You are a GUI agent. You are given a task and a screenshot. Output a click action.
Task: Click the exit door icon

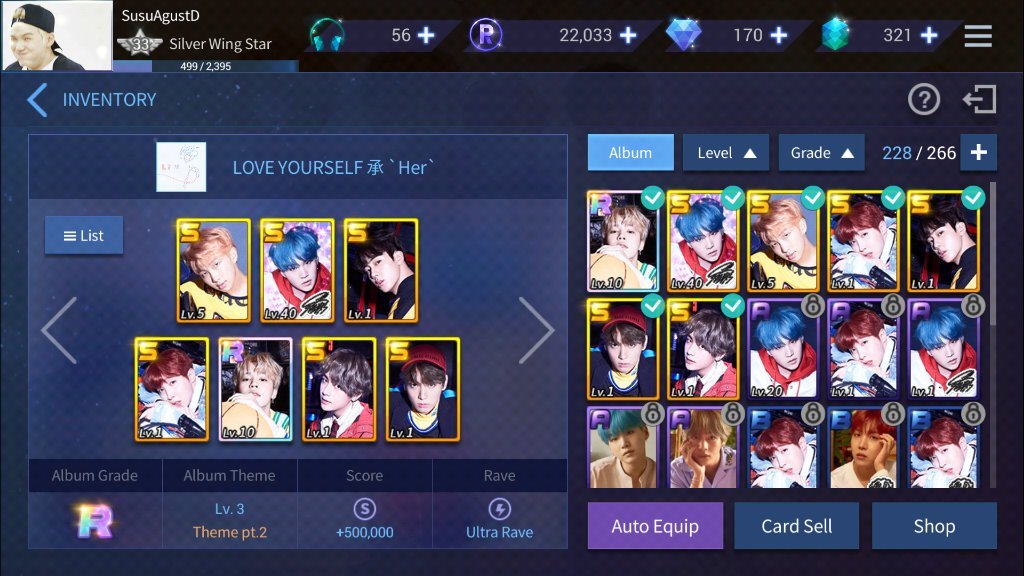[x=980, y=100]
